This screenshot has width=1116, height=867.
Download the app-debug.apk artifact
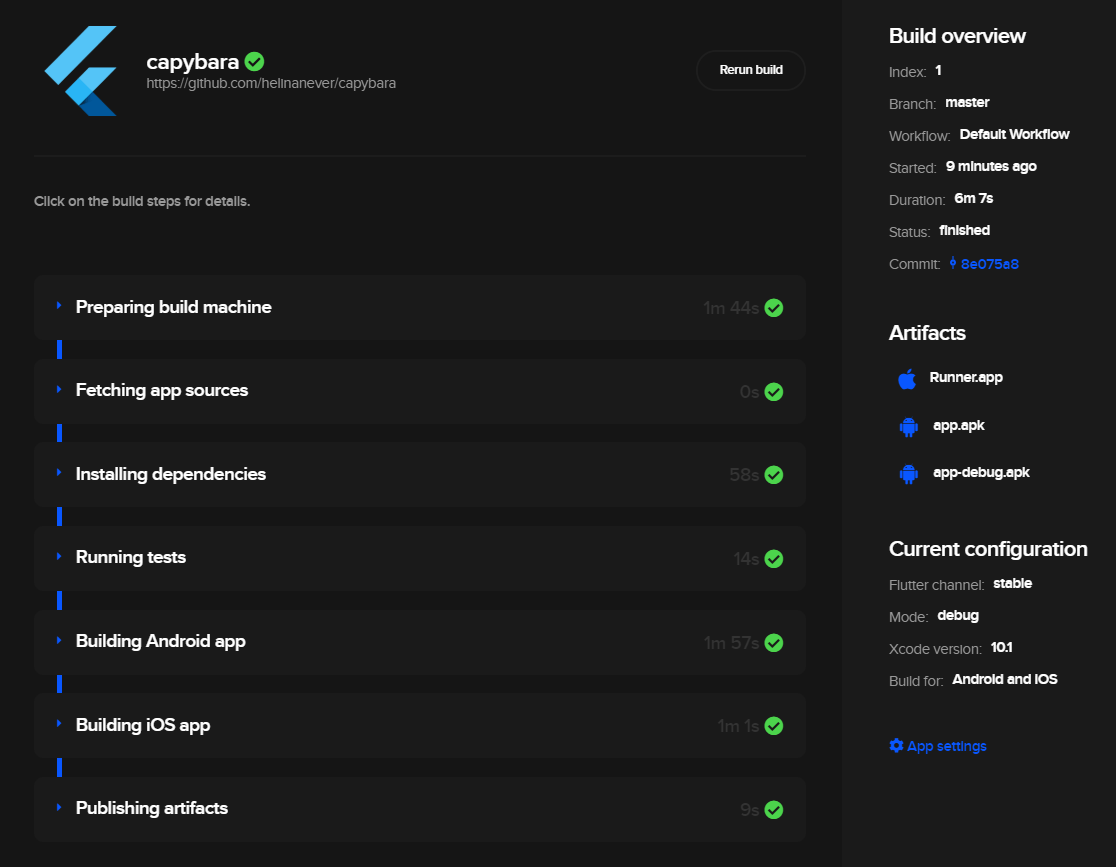click(x=981, y=473)
